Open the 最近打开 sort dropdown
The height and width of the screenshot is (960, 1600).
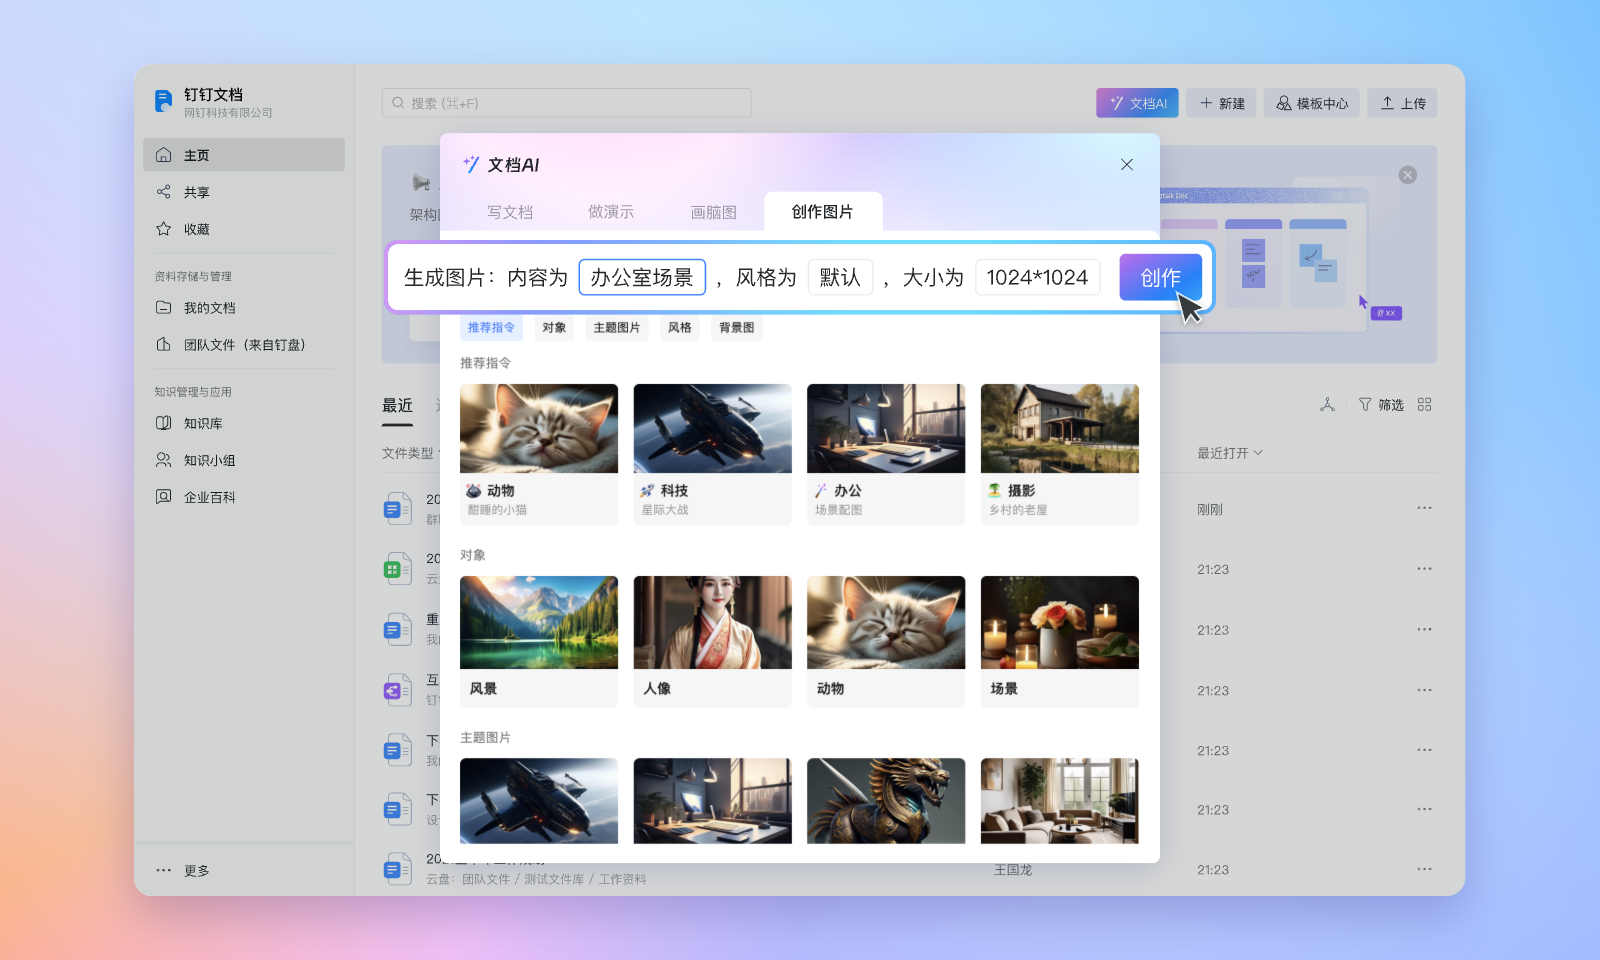click(1230, 453)
